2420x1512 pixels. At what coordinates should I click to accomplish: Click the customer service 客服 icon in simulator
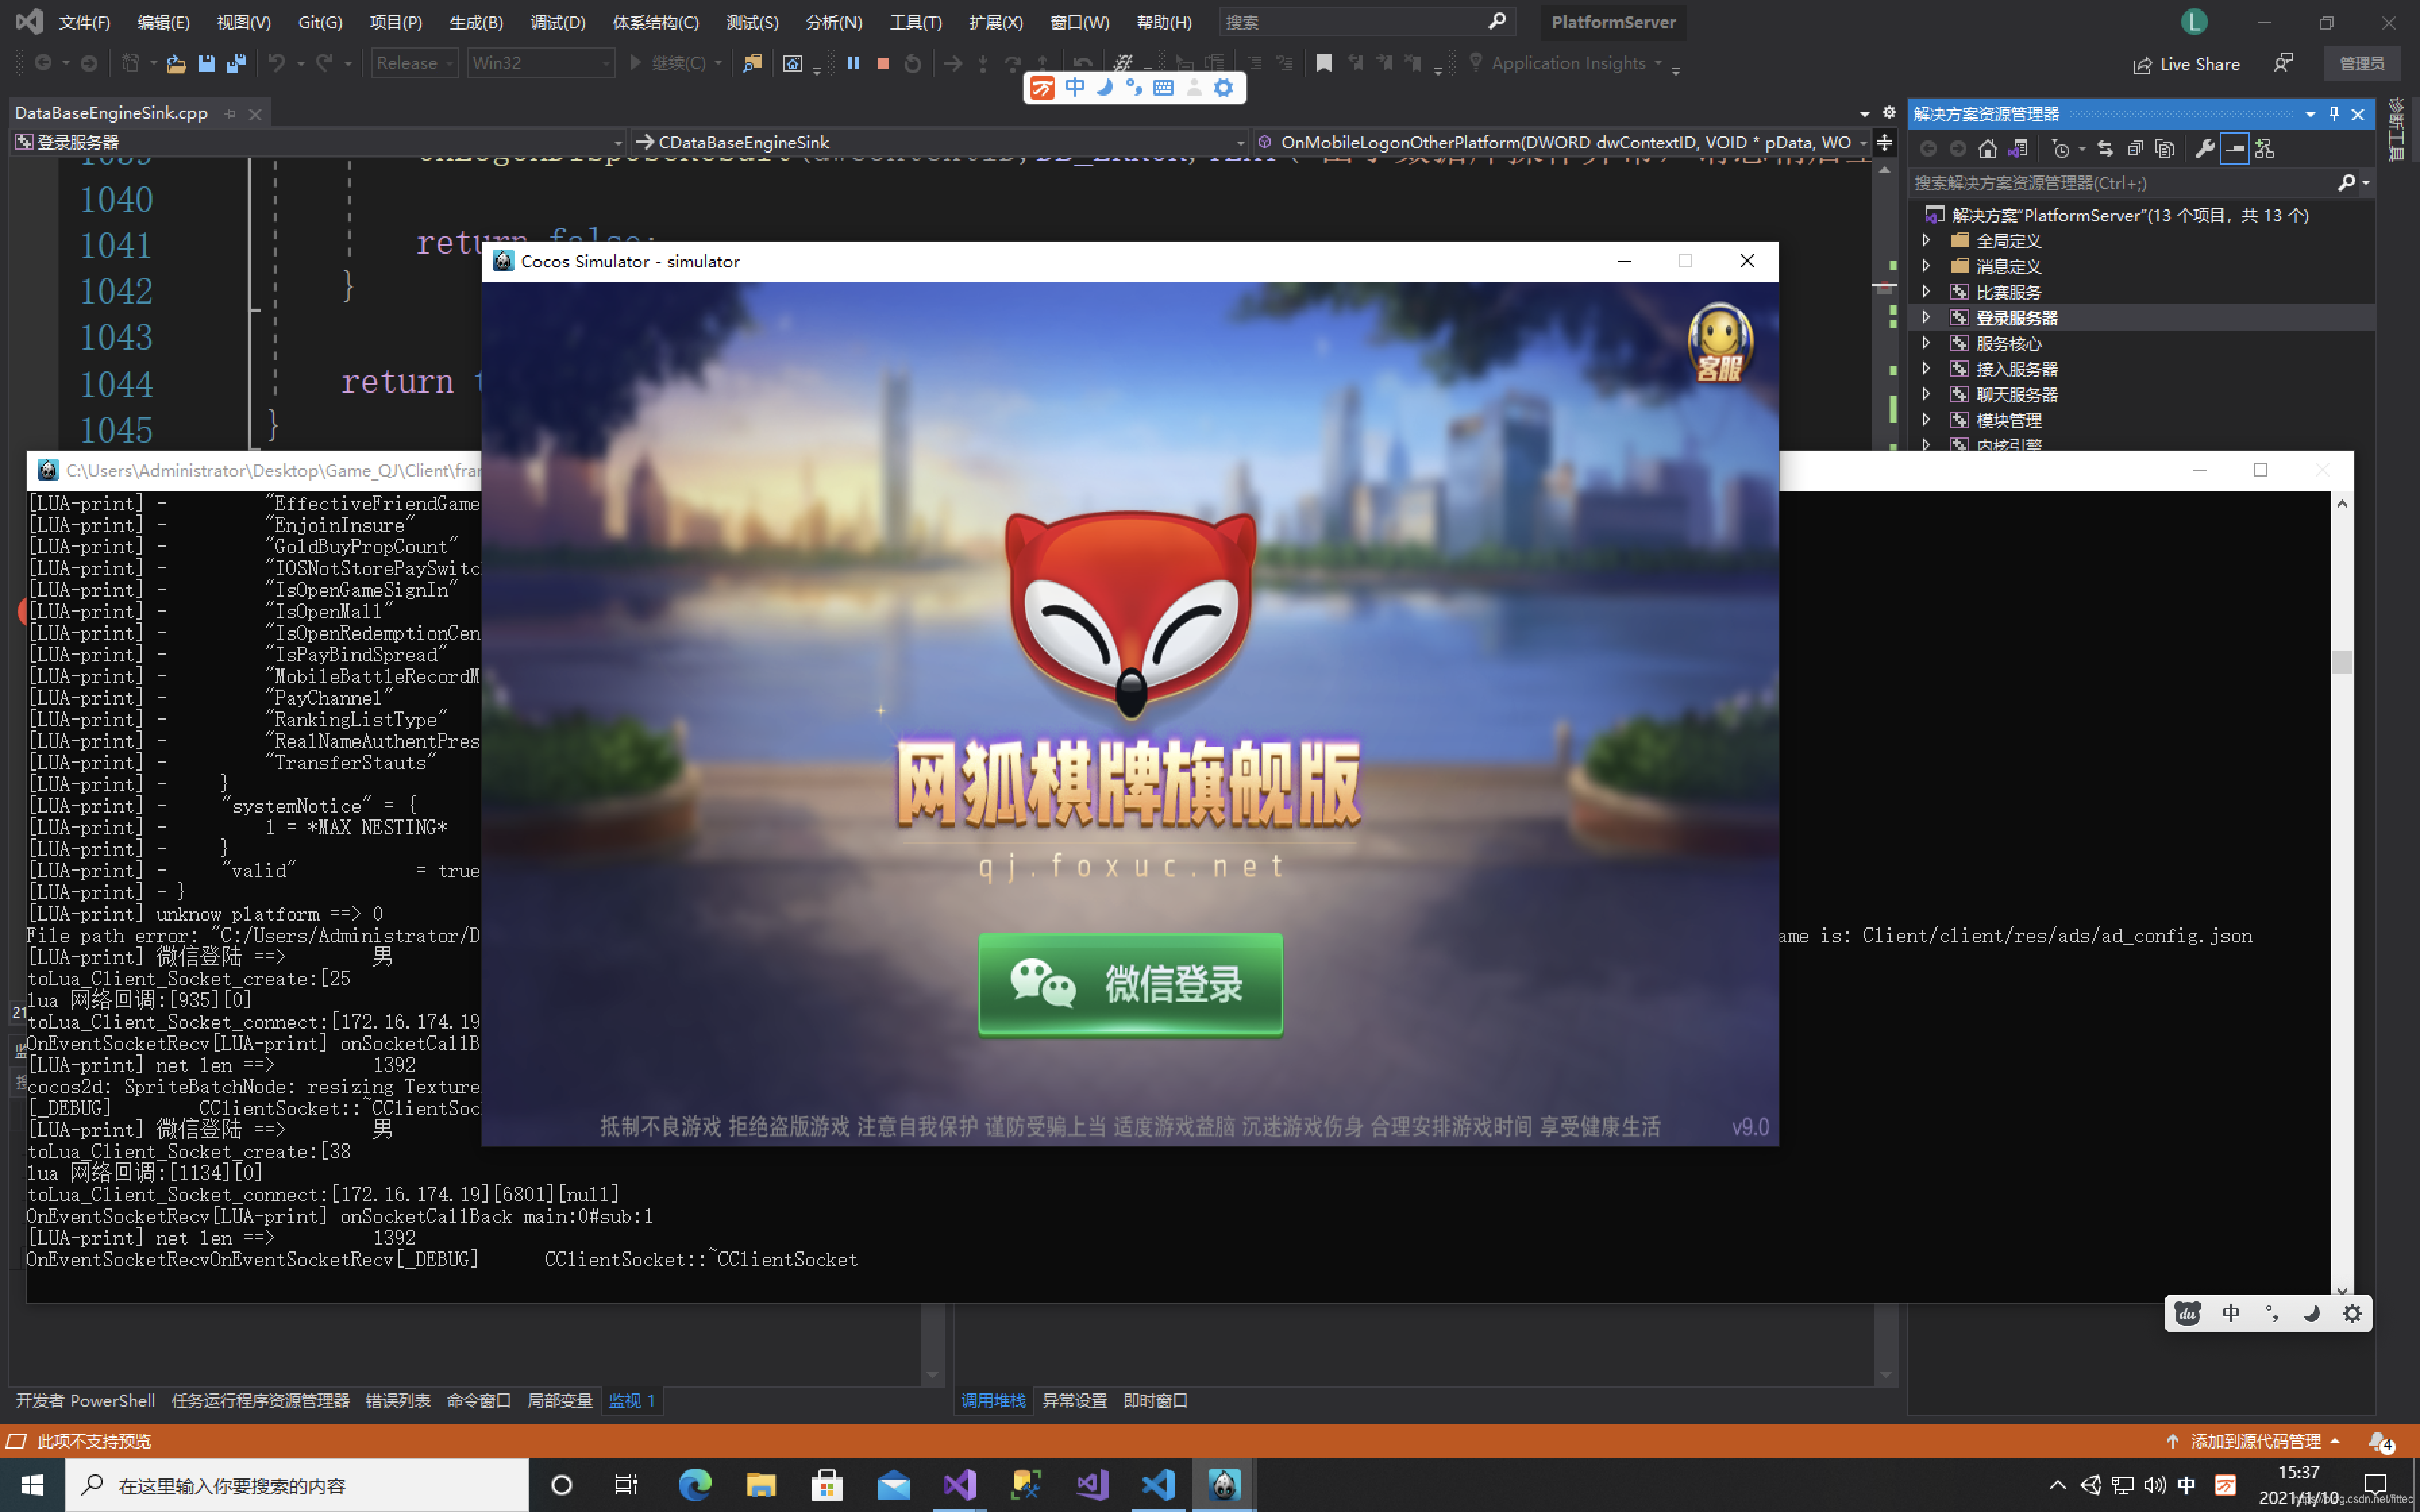(x=1719, y=344)
